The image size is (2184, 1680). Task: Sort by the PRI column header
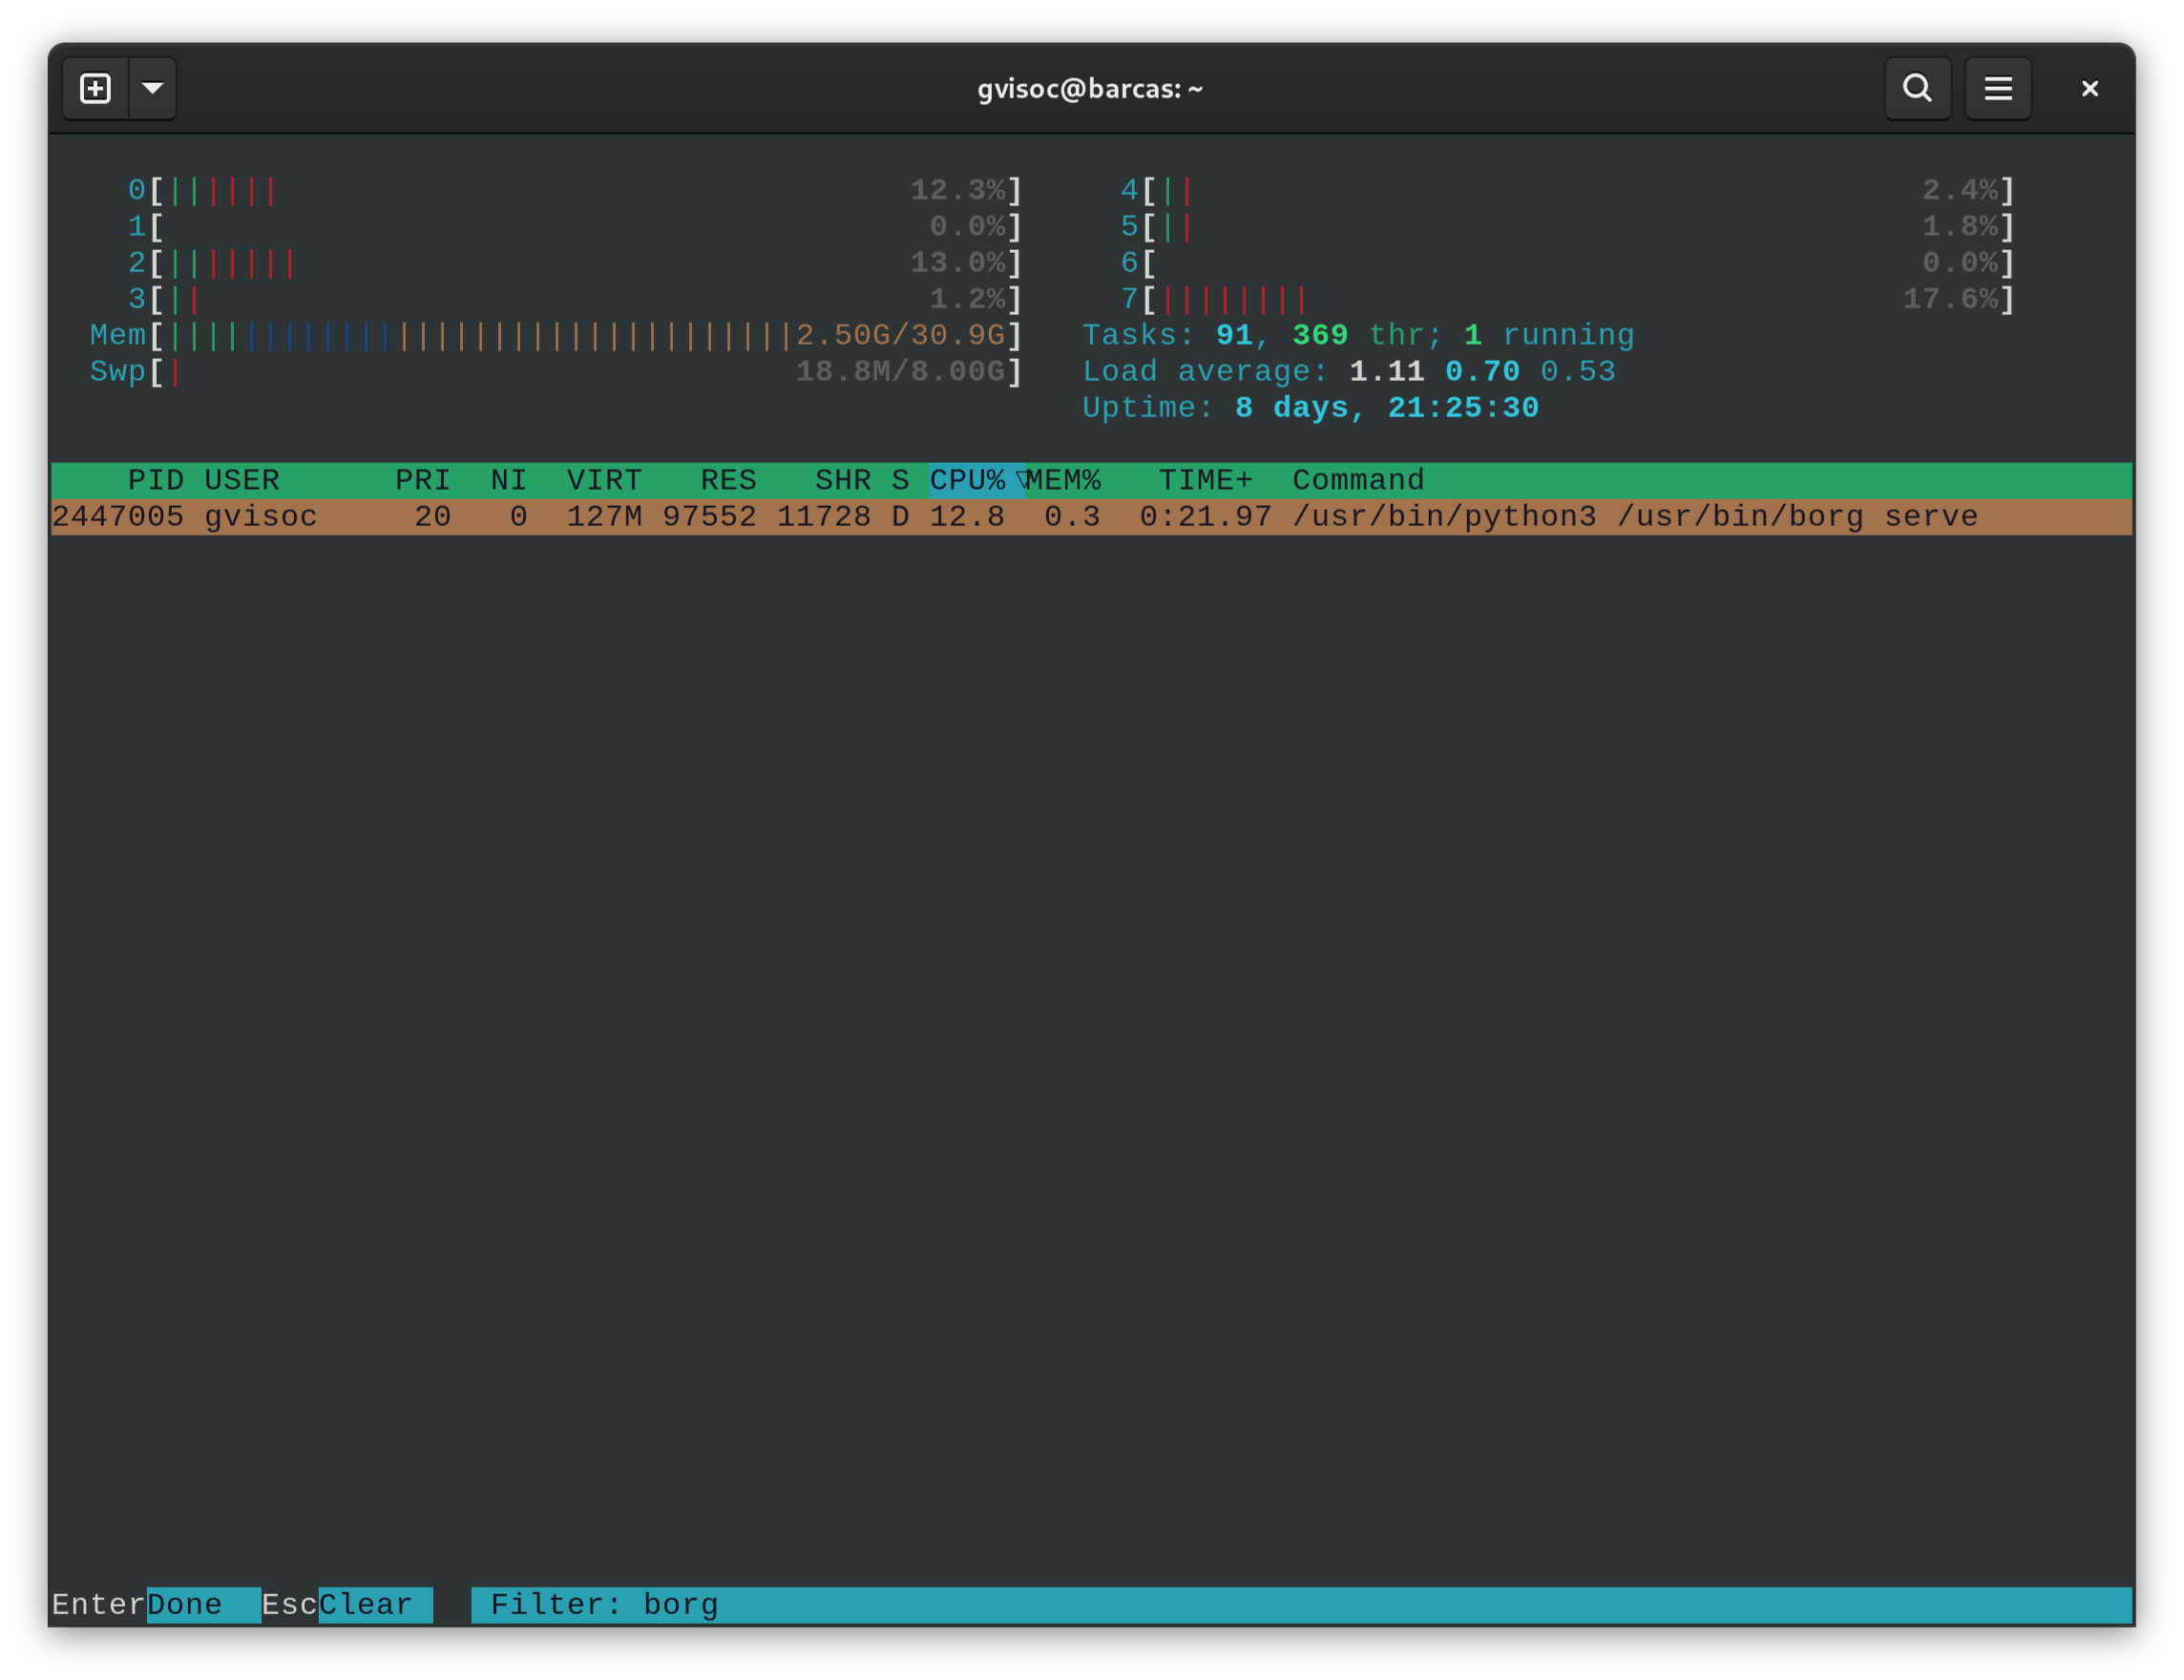pyautogui.click(x=422, y=480)
